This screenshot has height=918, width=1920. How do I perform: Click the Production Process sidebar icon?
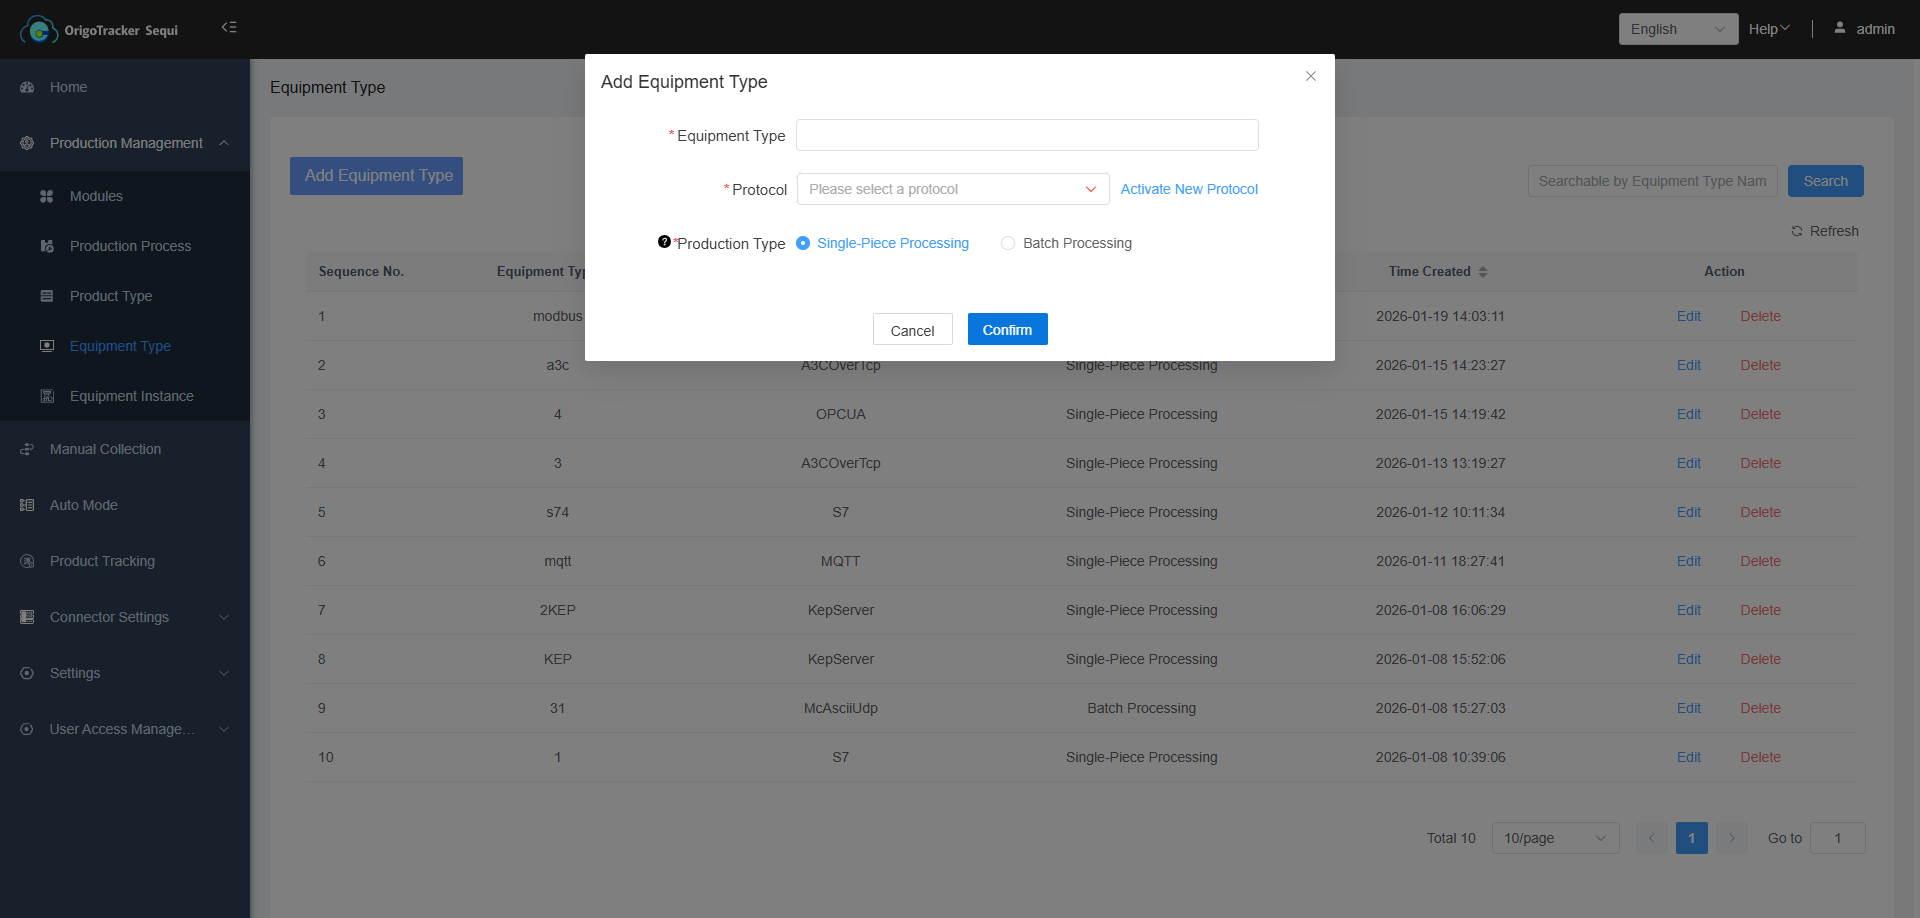[46, 246]
